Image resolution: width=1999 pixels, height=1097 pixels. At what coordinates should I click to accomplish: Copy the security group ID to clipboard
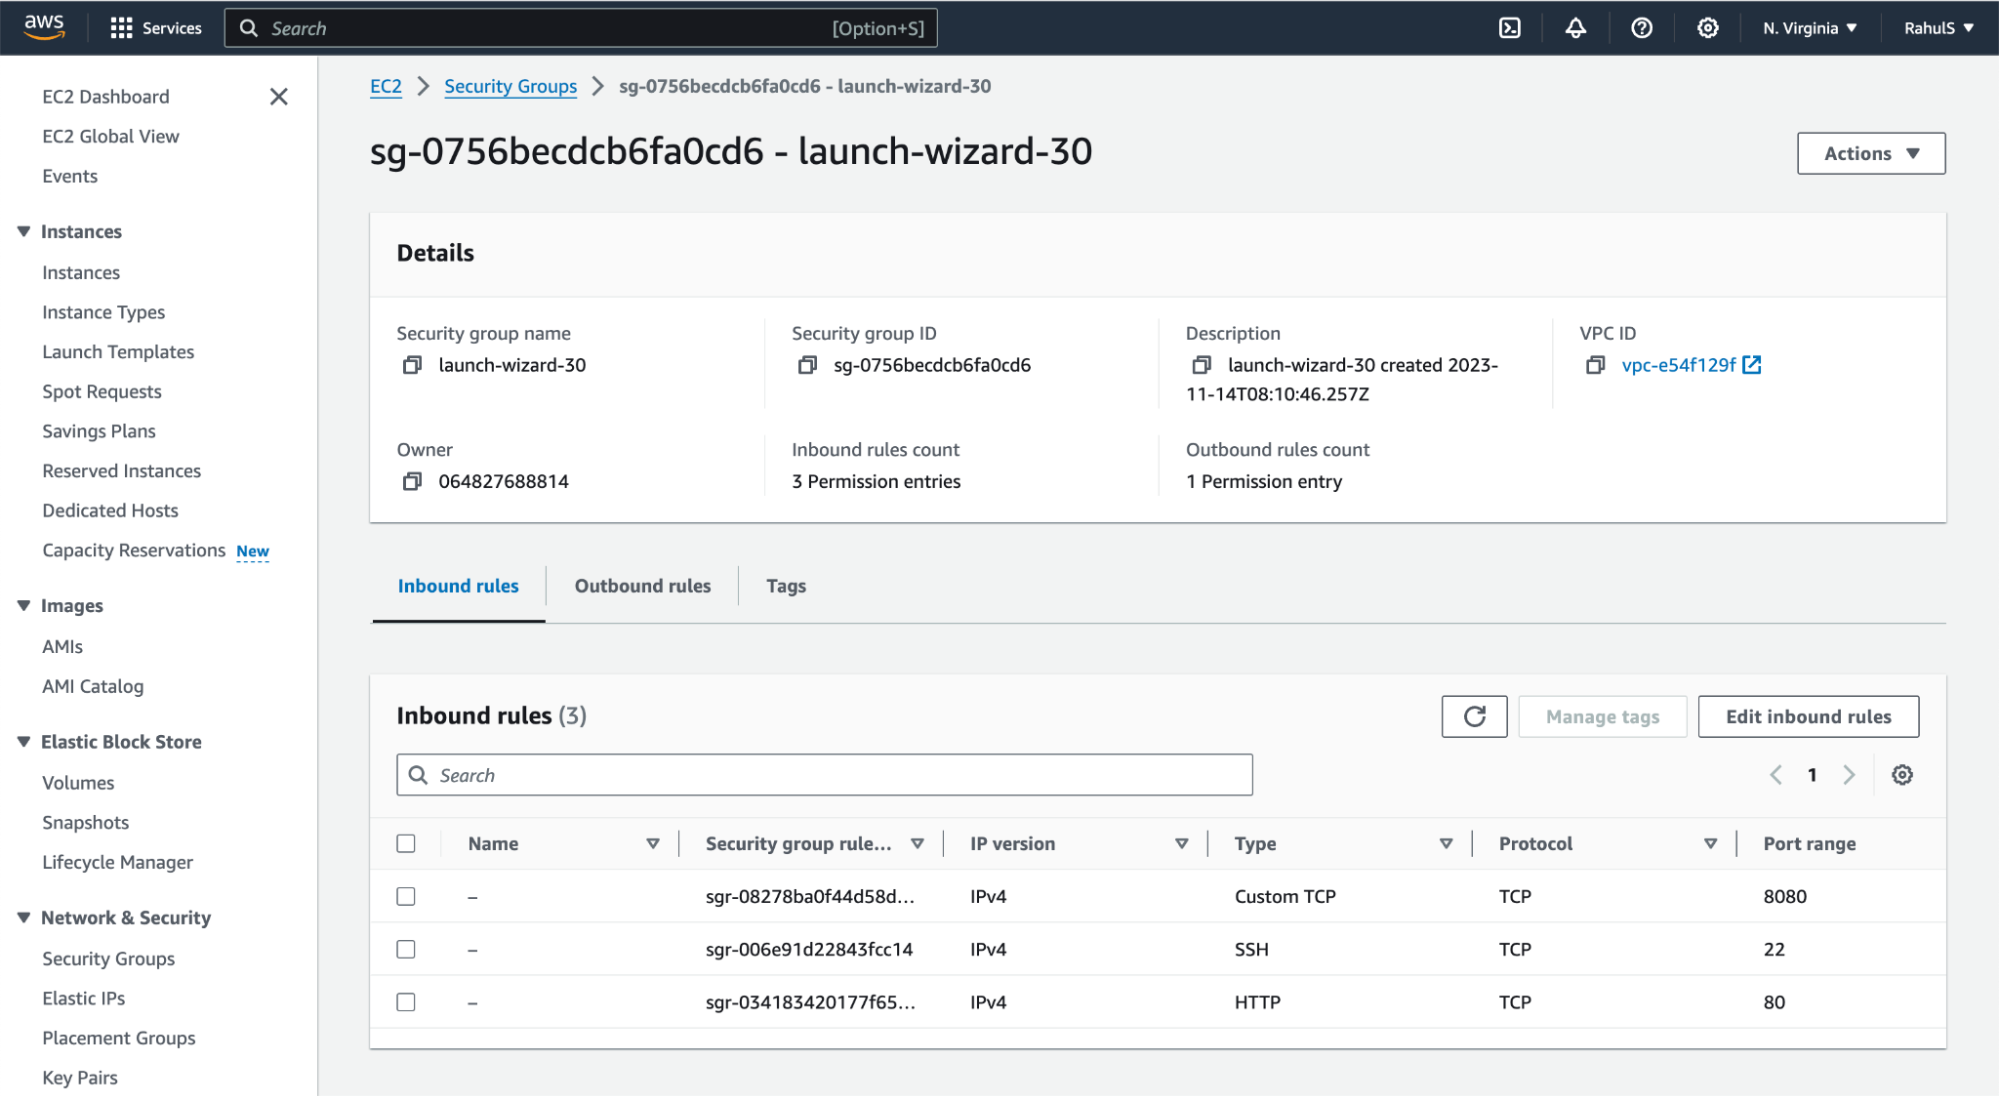(x=807, y=365)
